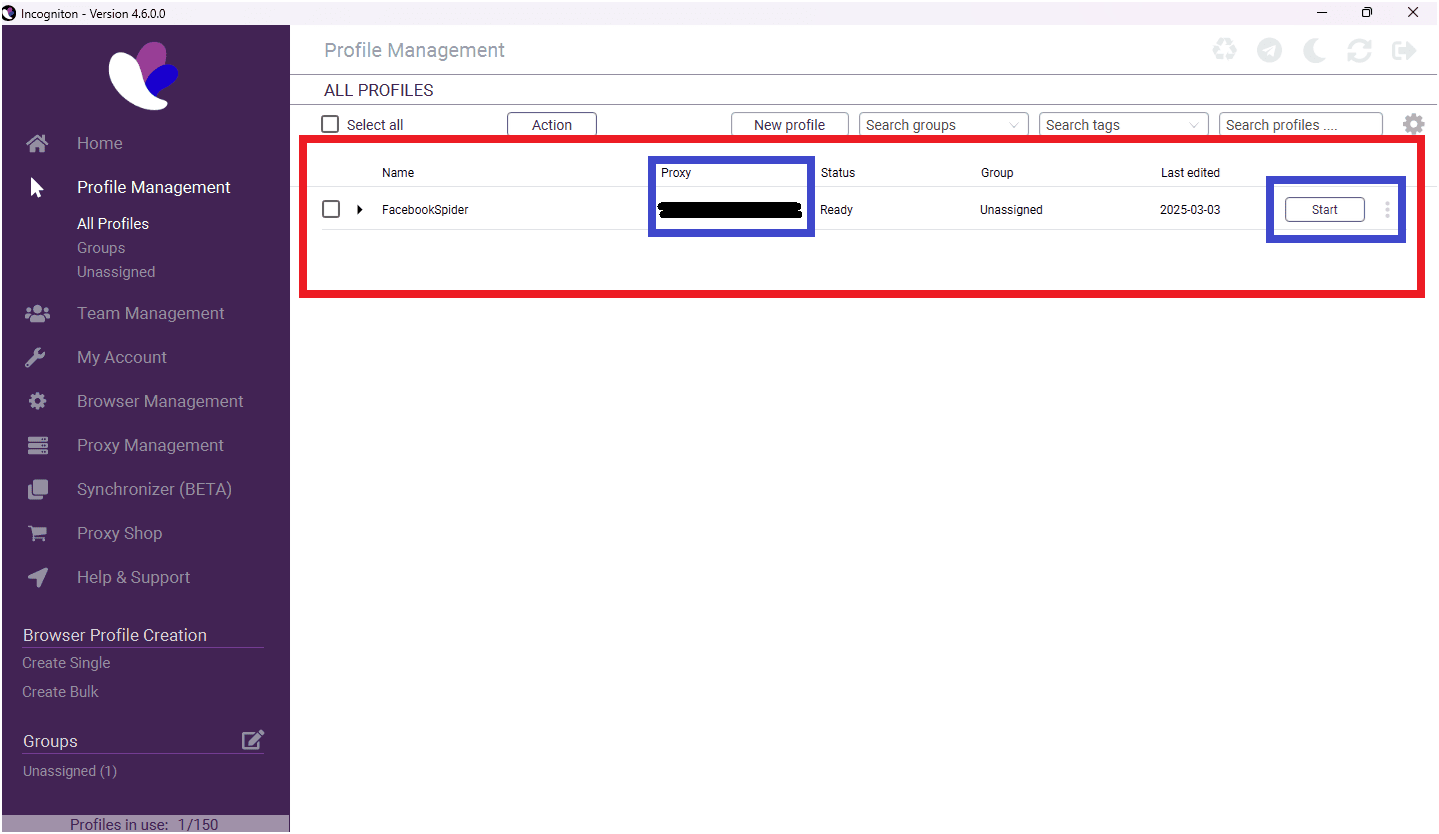Click the refresh sync arrows icon
The height and width of the screenshot is (834, 1439).
point(1359,50)
